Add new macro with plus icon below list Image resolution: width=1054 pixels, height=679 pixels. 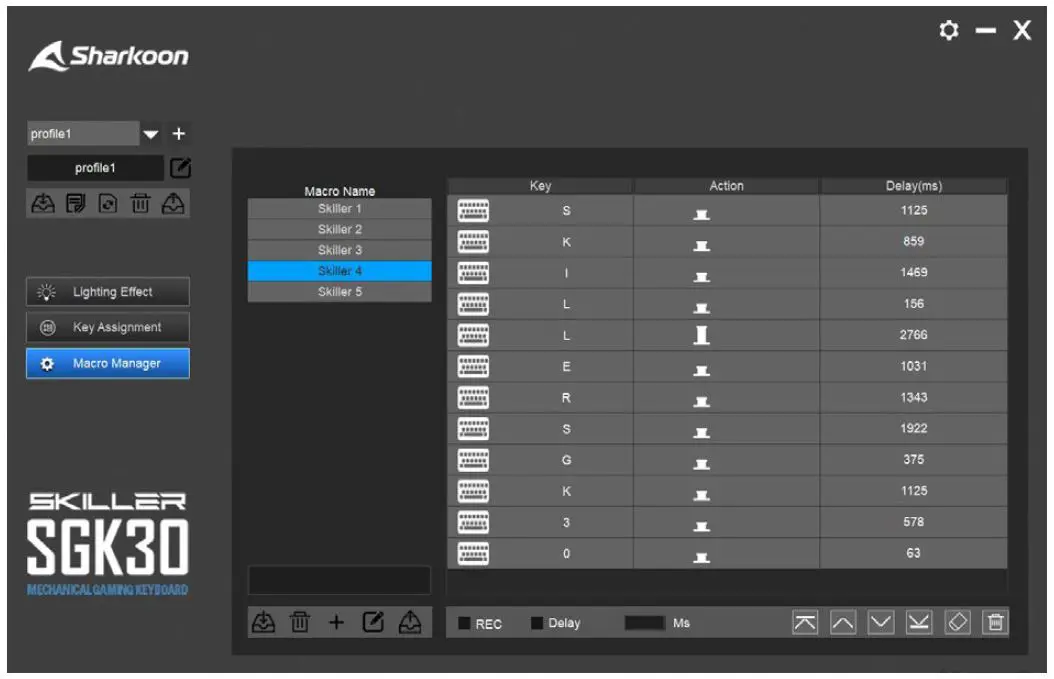pos(336,623)
